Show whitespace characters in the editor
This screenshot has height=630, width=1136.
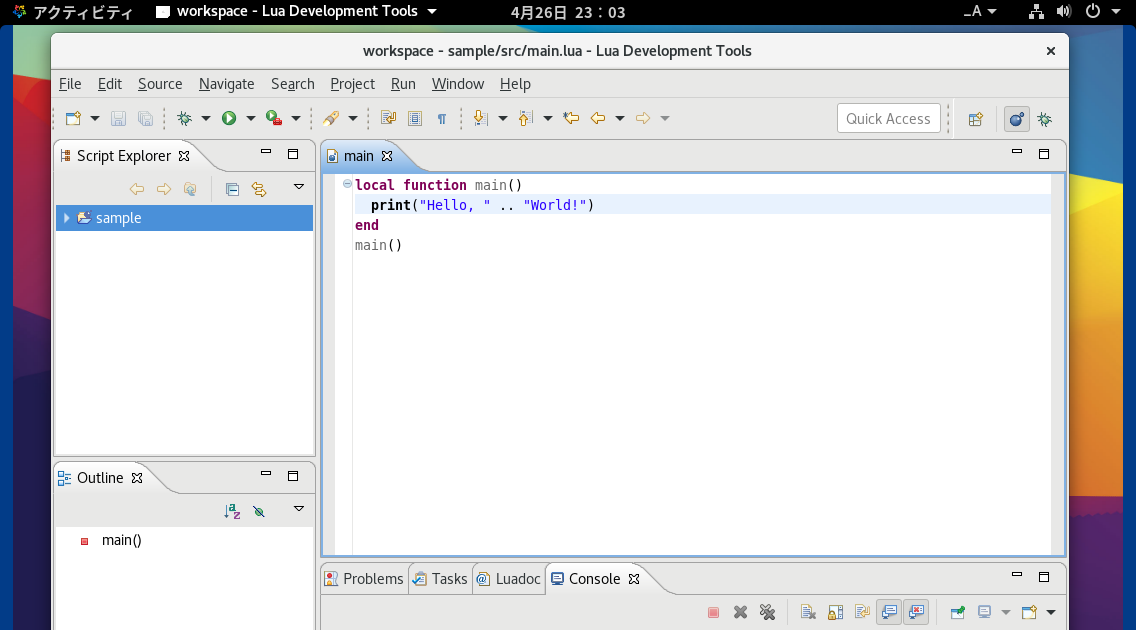coord(442,118)
